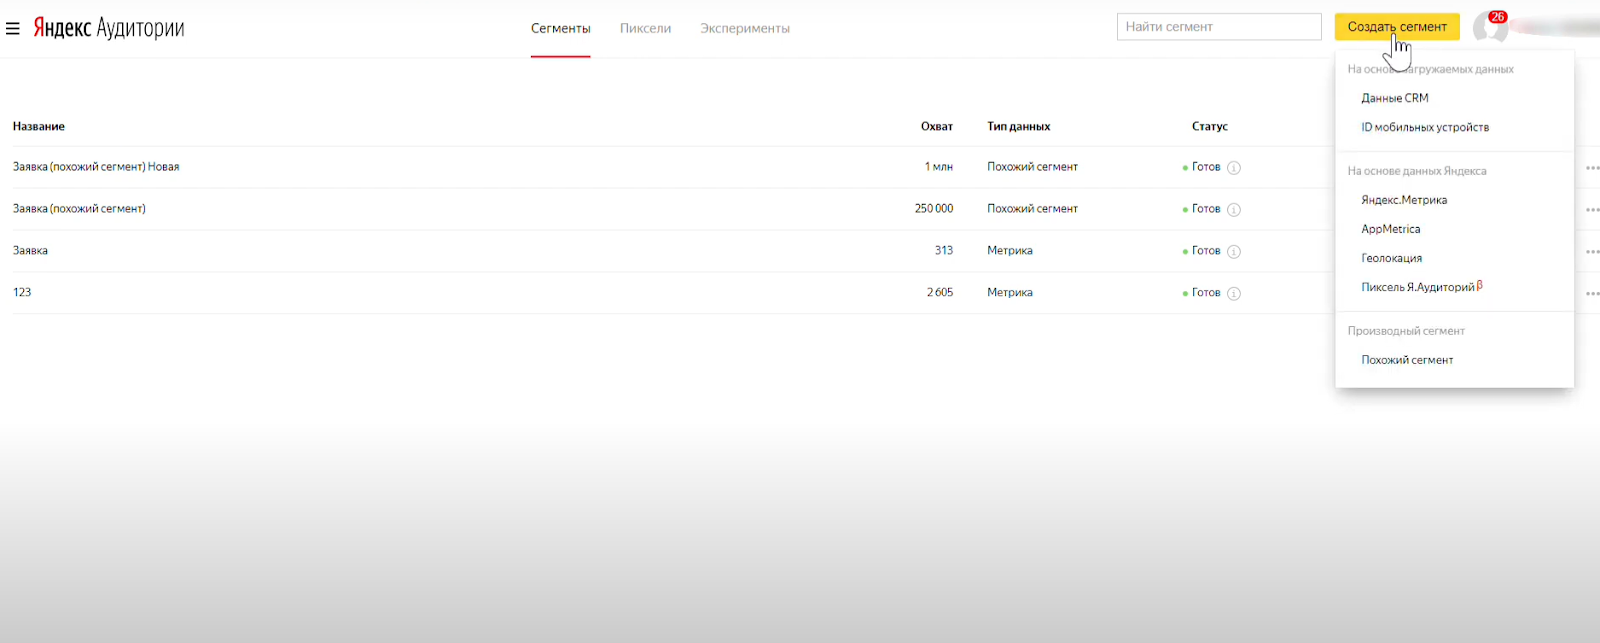Open the hamburger navigation menu
This screenshot has width=1600, height=643.
coord(13,28)
